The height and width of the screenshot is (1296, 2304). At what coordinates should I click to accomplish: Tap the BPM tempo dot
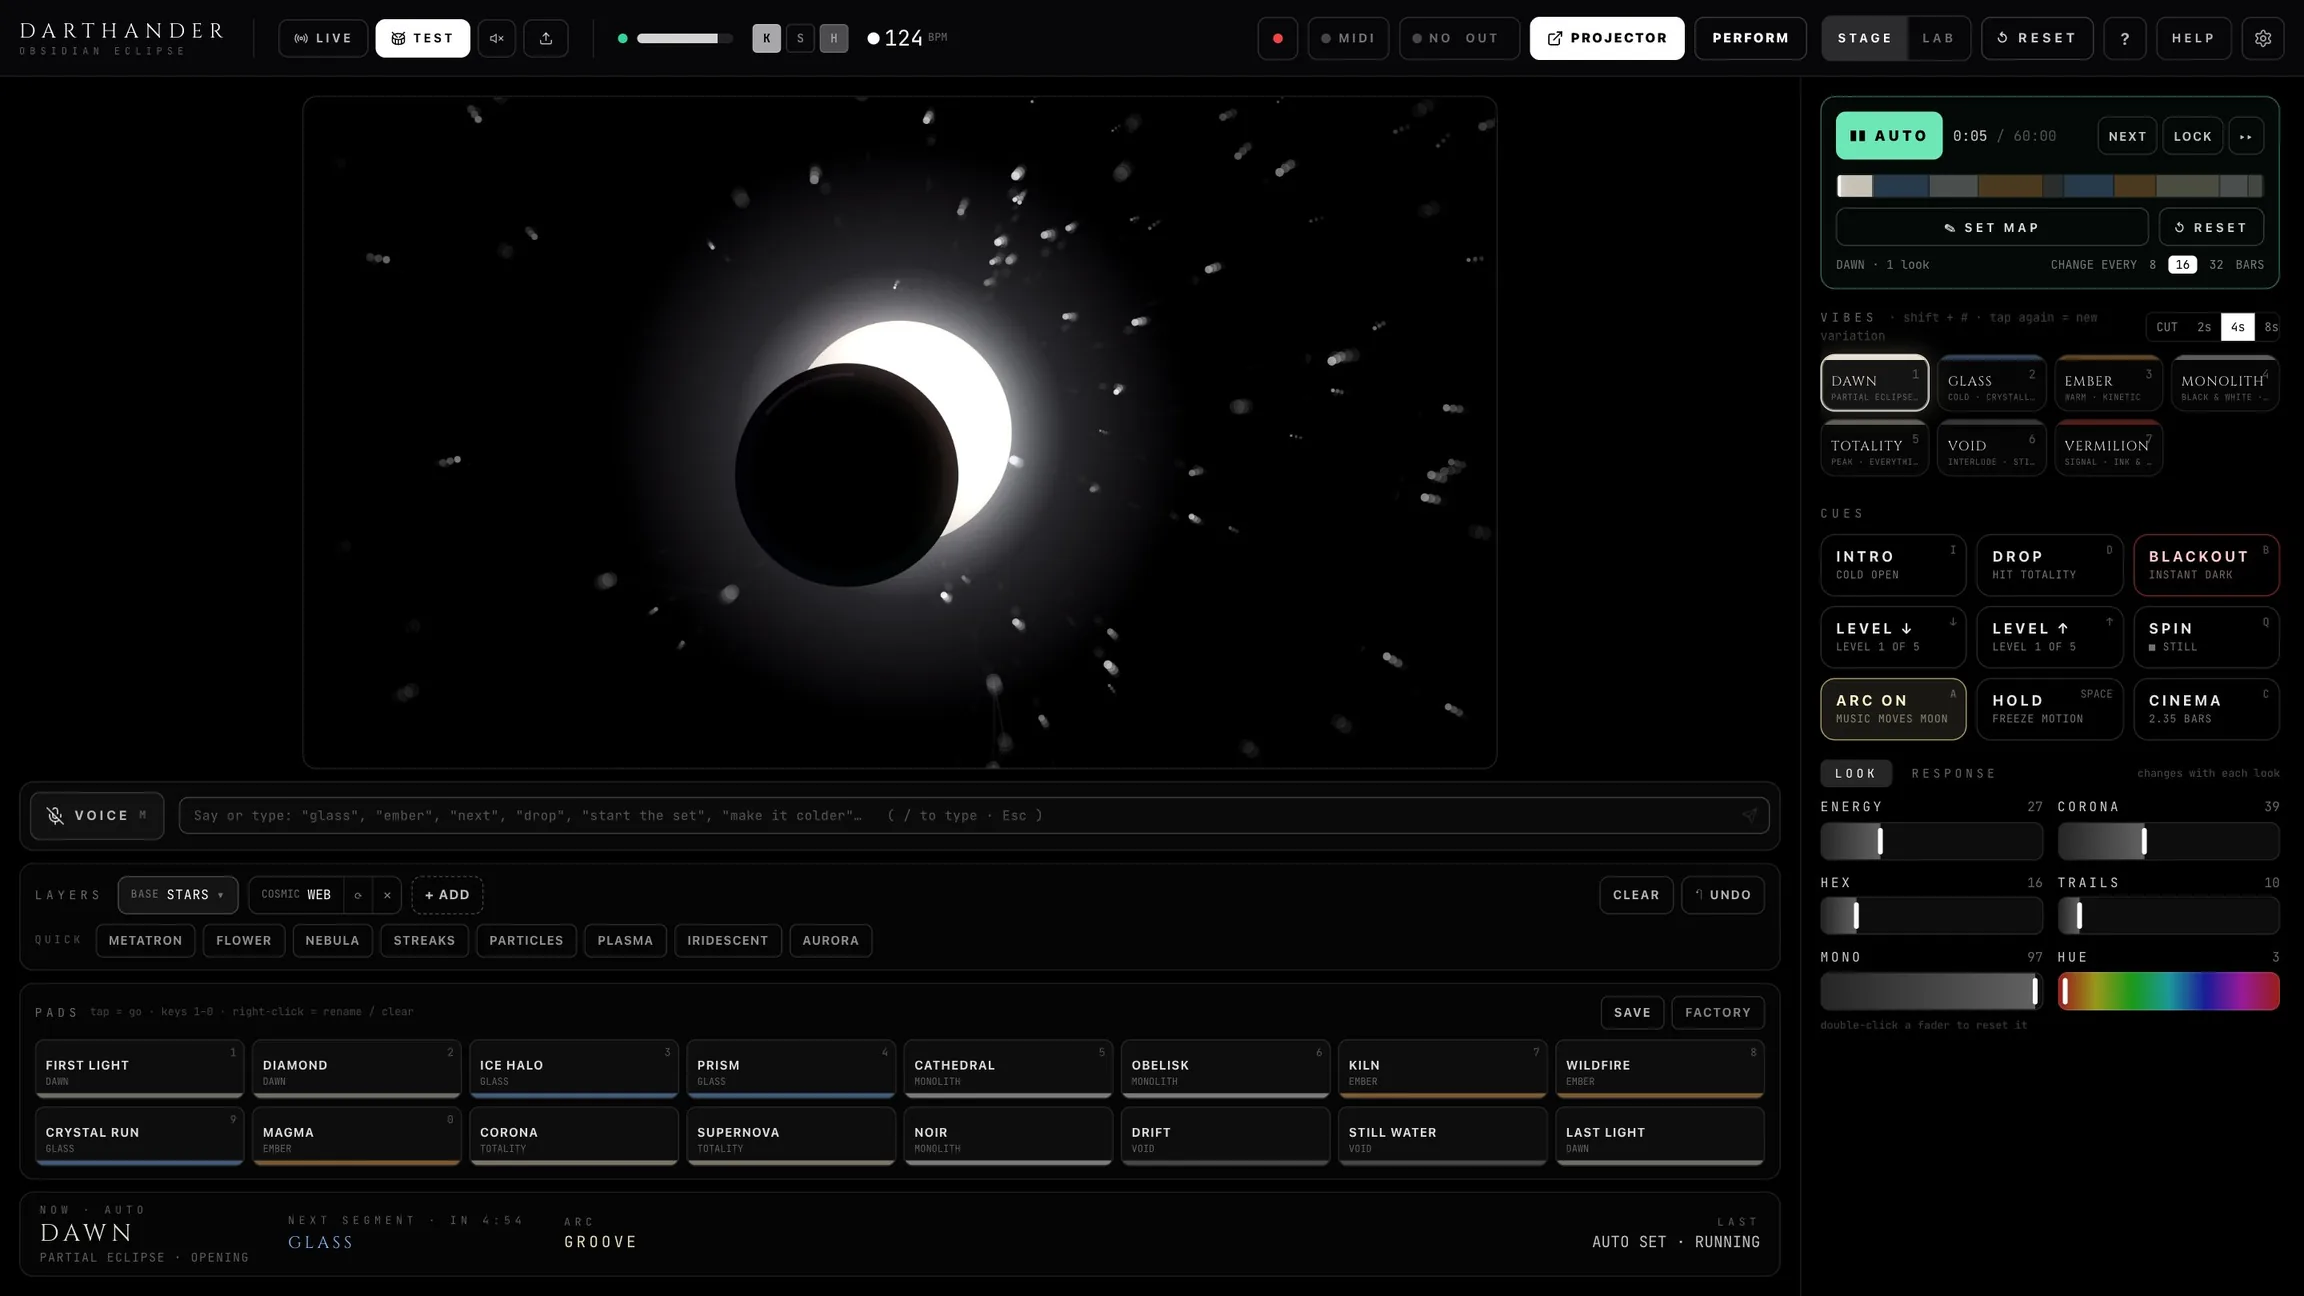pyautogui.click(x=873, y=38)
